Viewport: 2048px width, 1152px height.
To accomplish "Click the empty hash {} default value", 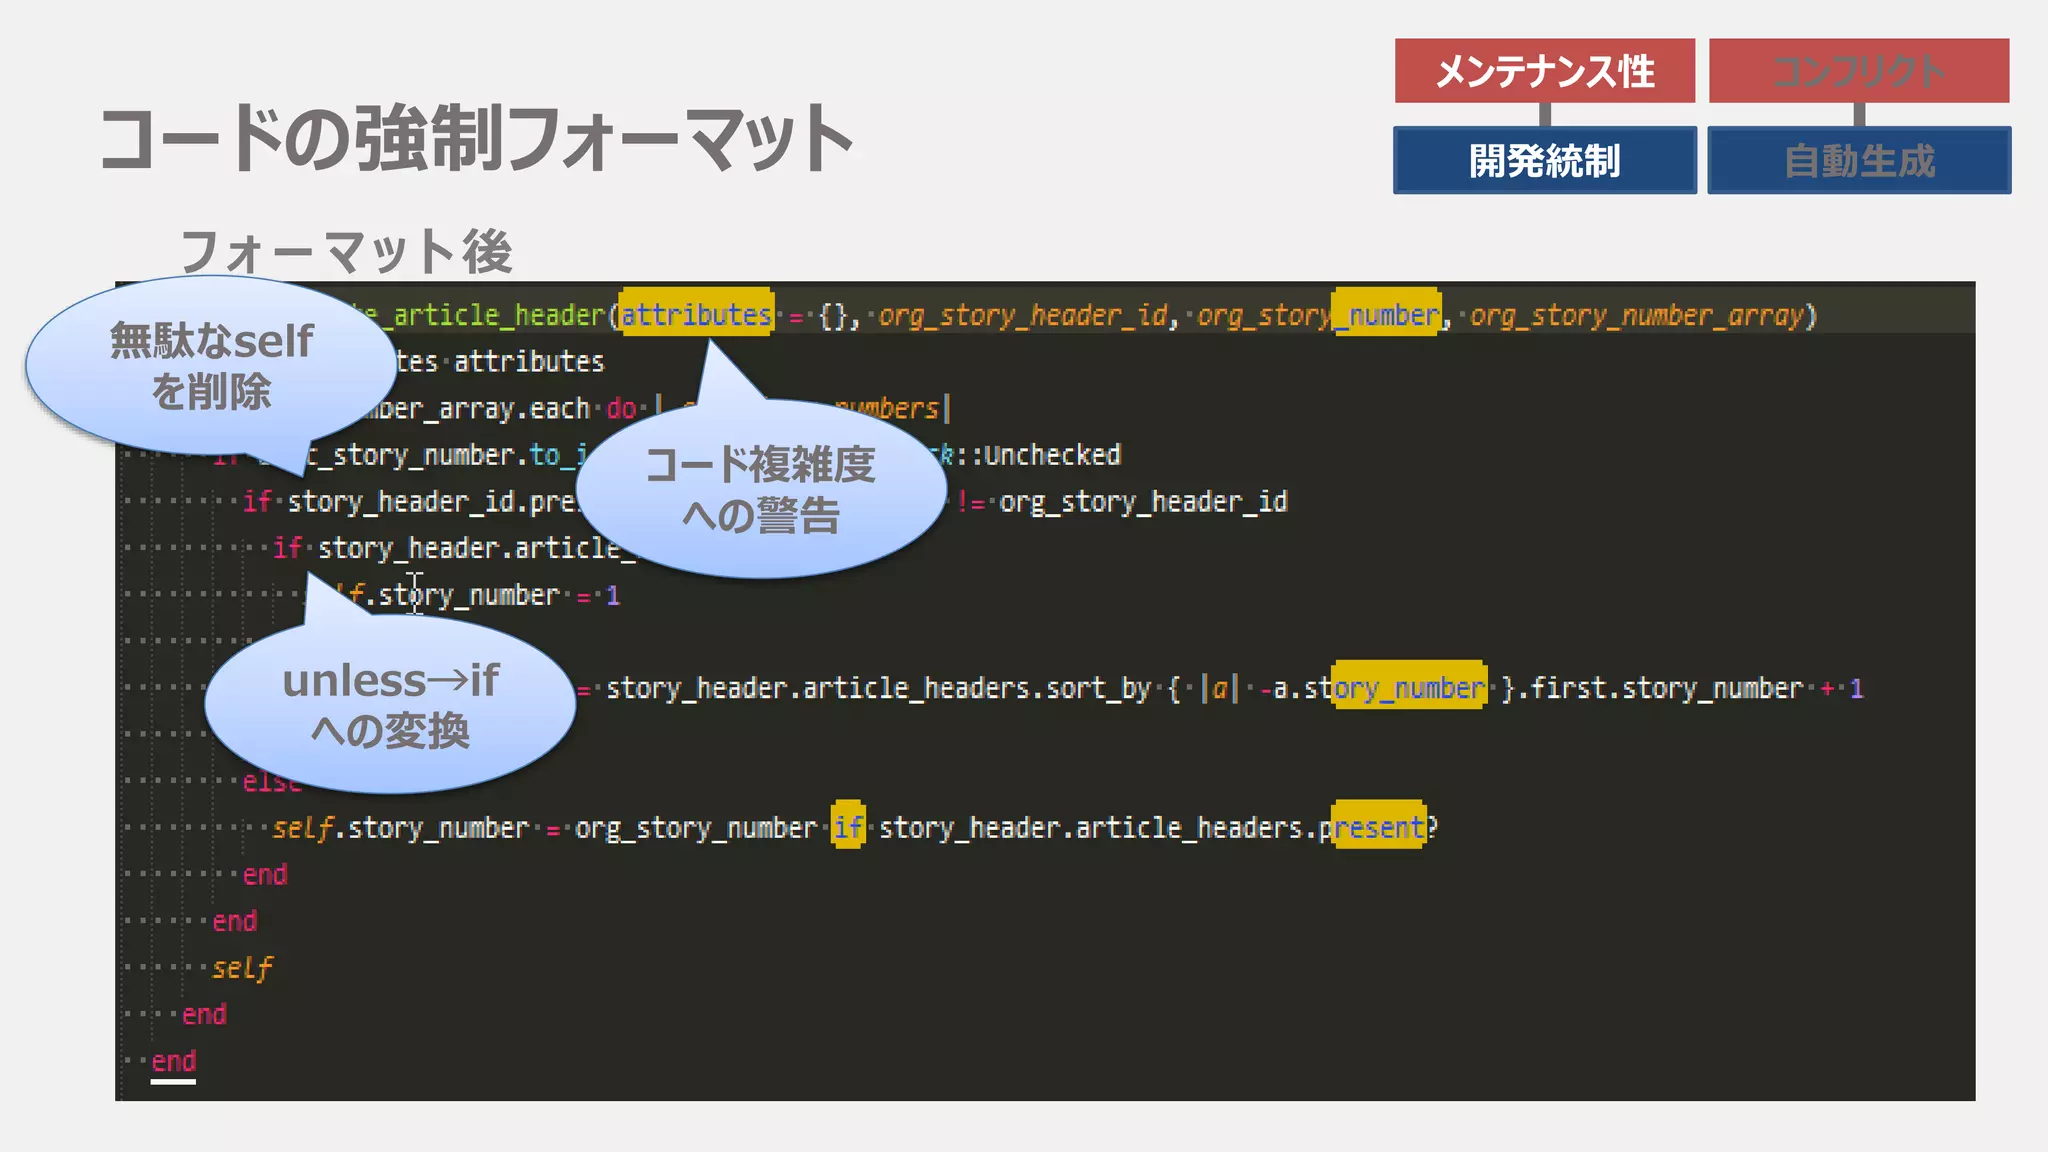I will point(832,316).
